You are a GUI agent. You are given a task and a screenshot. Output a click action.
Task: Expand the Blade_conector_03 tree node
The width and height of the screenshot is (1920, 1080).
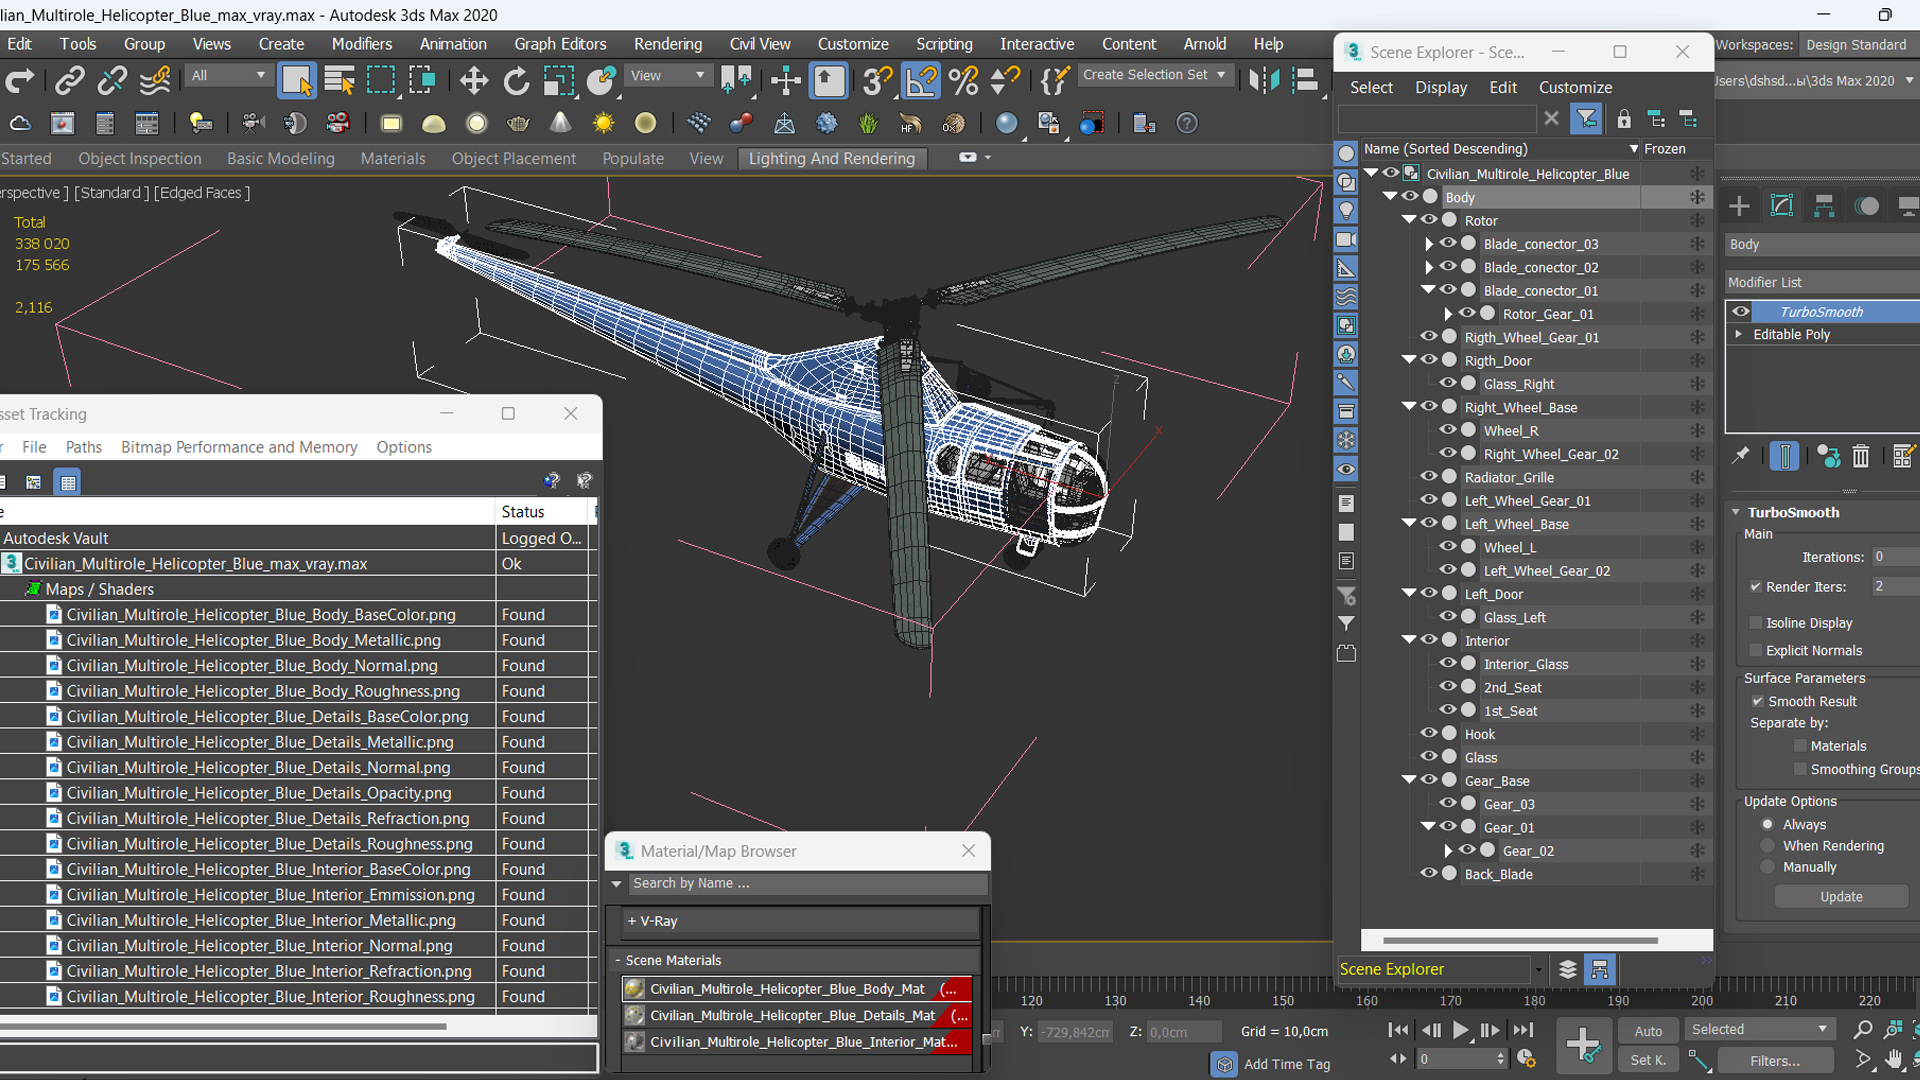coord(1429,244)
